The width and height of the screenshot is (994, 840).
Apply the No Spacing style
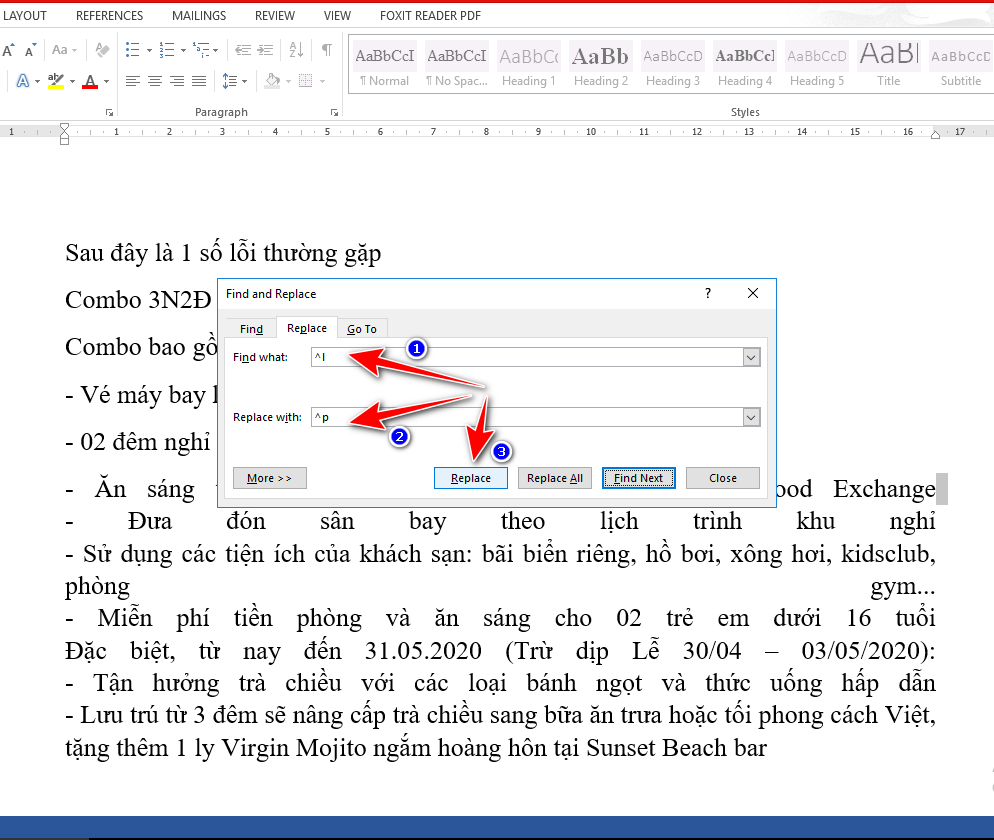point(457,64)
